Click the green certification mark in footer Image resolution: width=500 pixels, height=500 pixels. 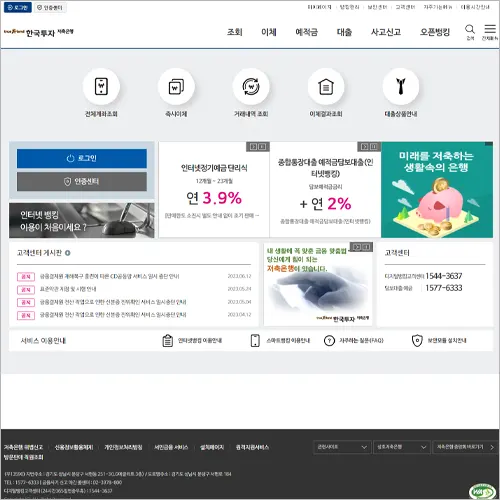tap(482, 491)
